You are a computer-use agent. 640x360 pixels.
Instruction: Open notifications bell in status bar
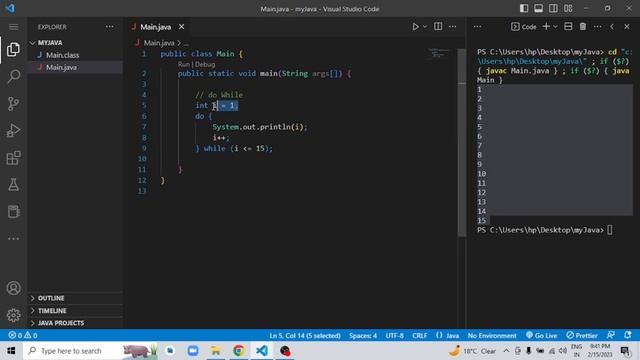coord(628,335)
